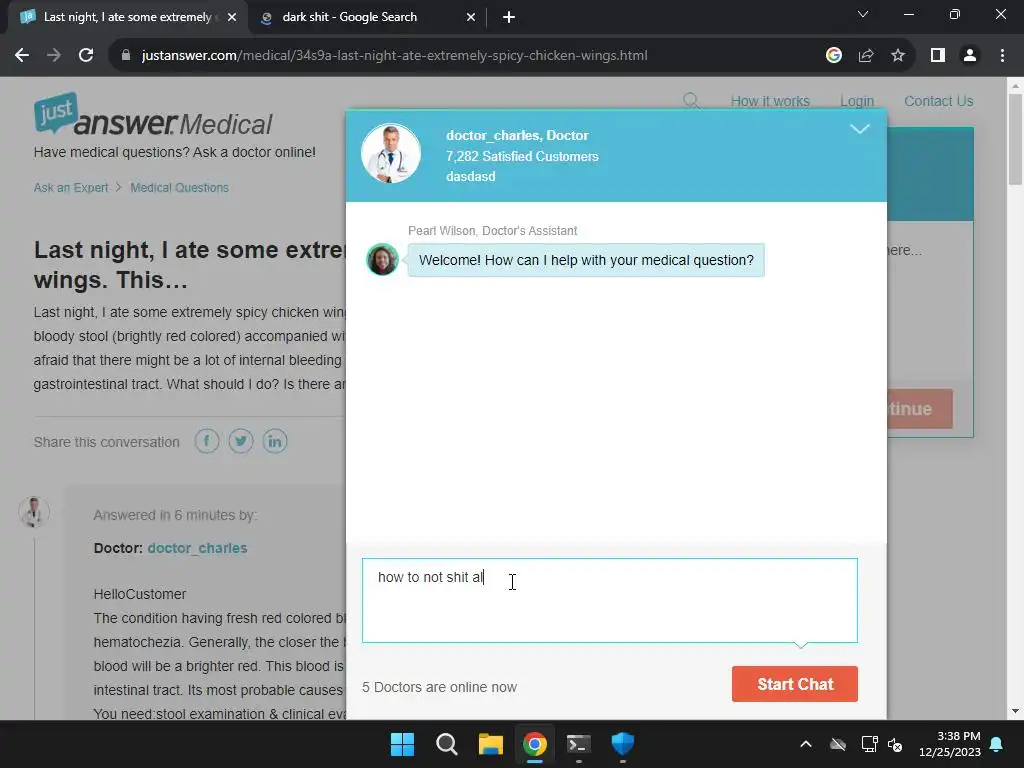Open the browser side panel

[x=938, y=56]
